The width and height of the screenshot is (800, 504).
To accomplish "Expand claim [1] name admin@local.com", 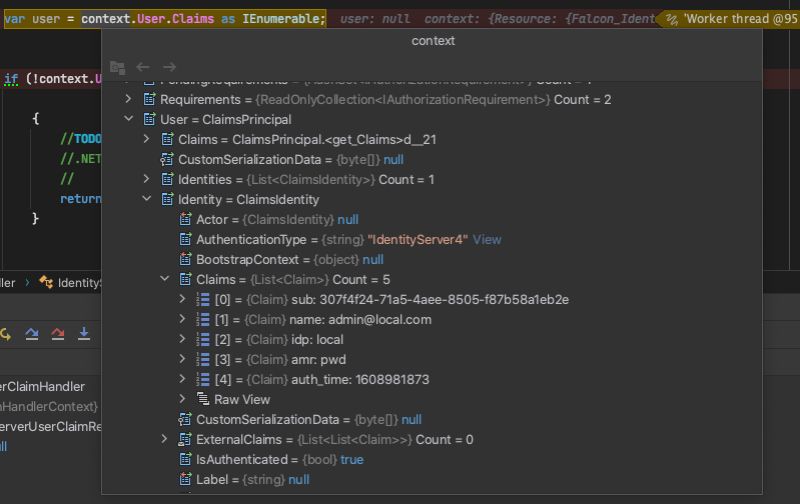I will pos(183,319).
